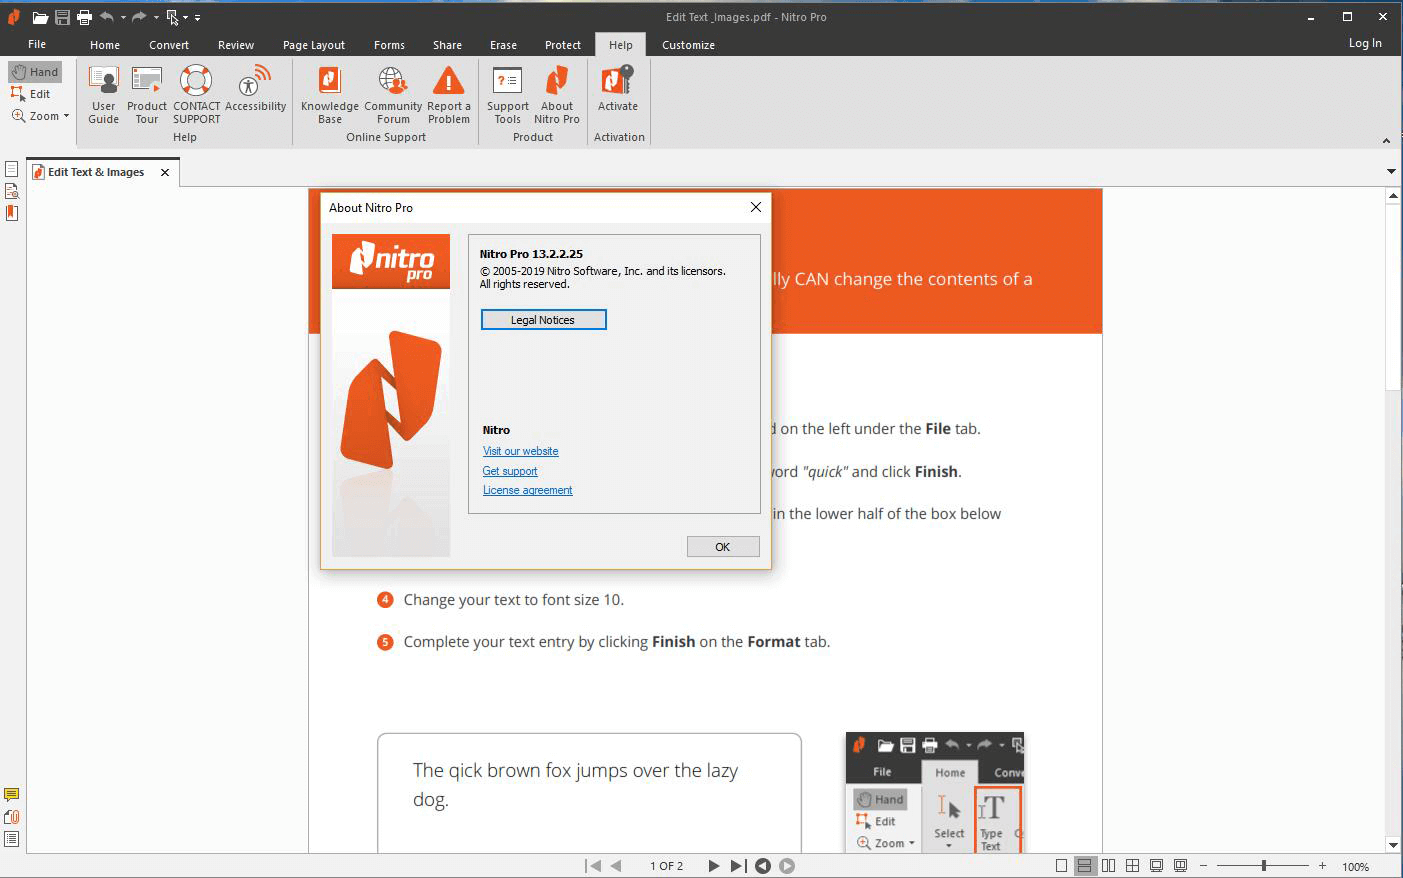Close the Edit Text & Images document tab
The width and height of the screenshot is (1403, 878).
165,172
